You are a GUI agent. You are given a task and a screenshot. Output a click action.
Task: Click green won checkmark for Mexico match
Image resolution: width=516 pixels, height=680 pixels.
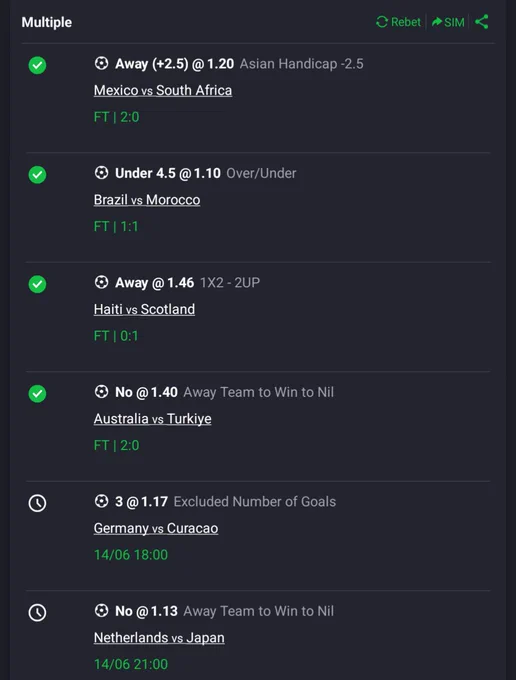tap(37, 65)
